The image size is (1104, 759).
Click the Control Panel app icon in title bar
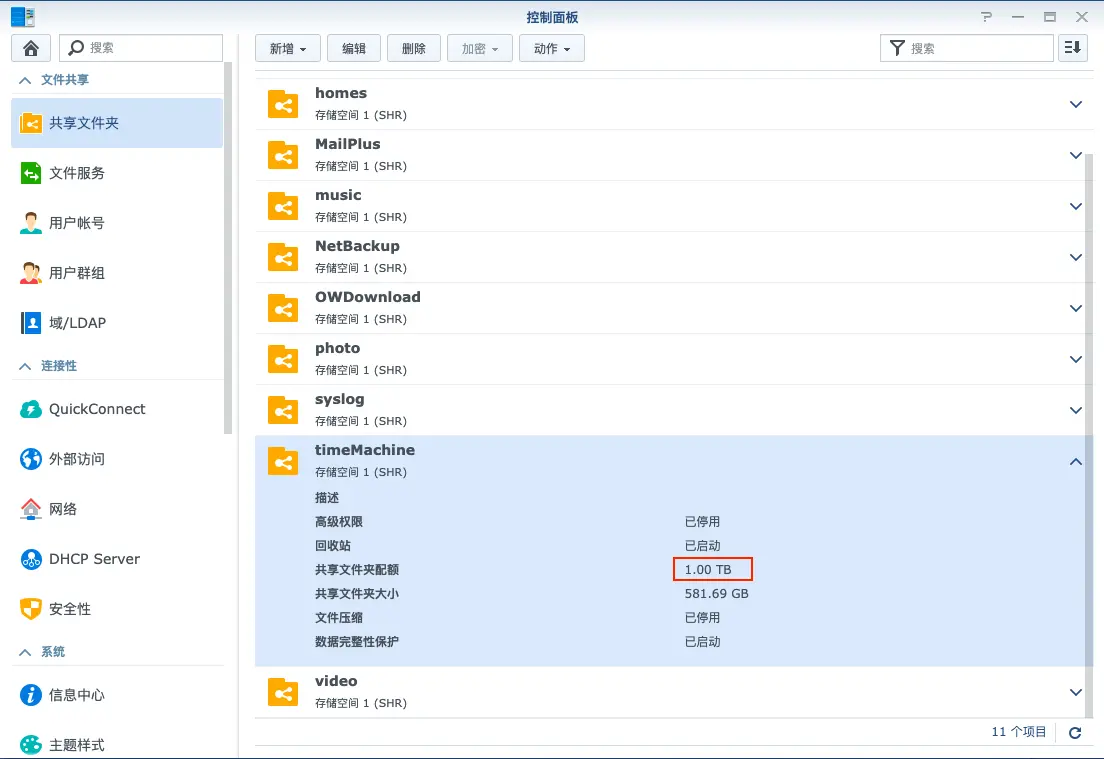(x=23, y=17)
